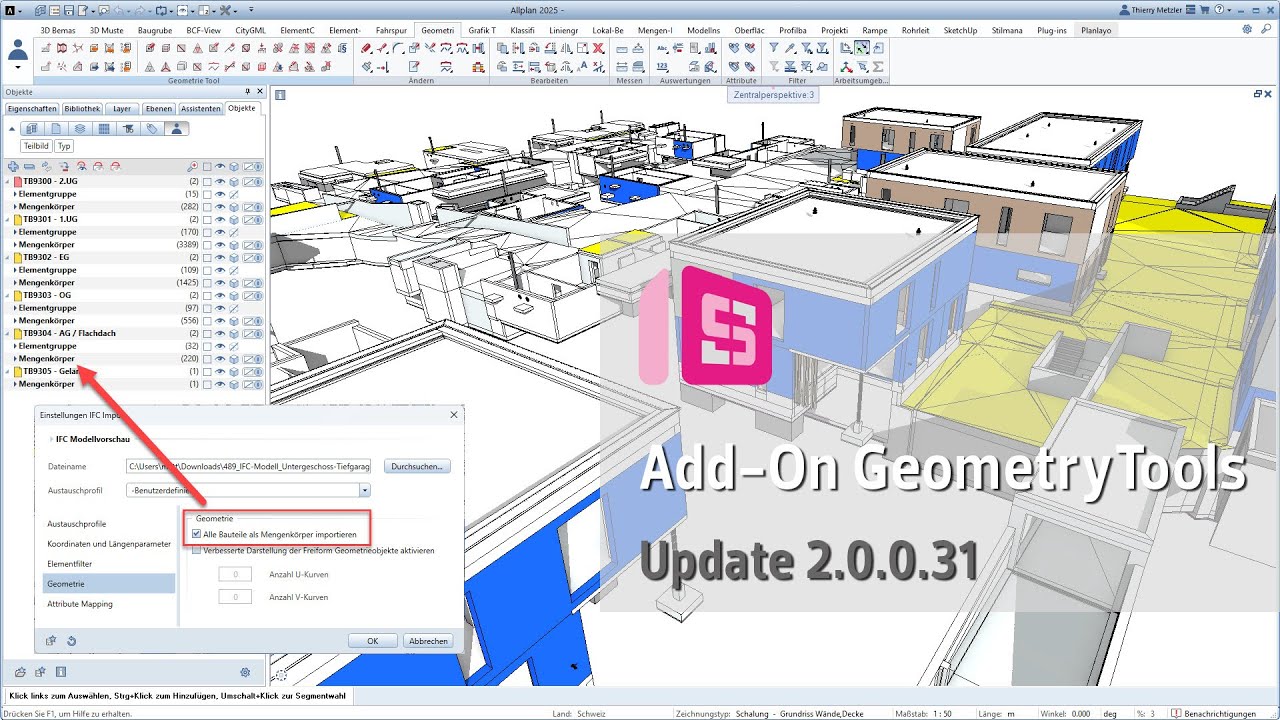This screenshot has height=720, width=1280.
Task: Collapse the TB9302 - EG tree node
Action: coord(7,257)
